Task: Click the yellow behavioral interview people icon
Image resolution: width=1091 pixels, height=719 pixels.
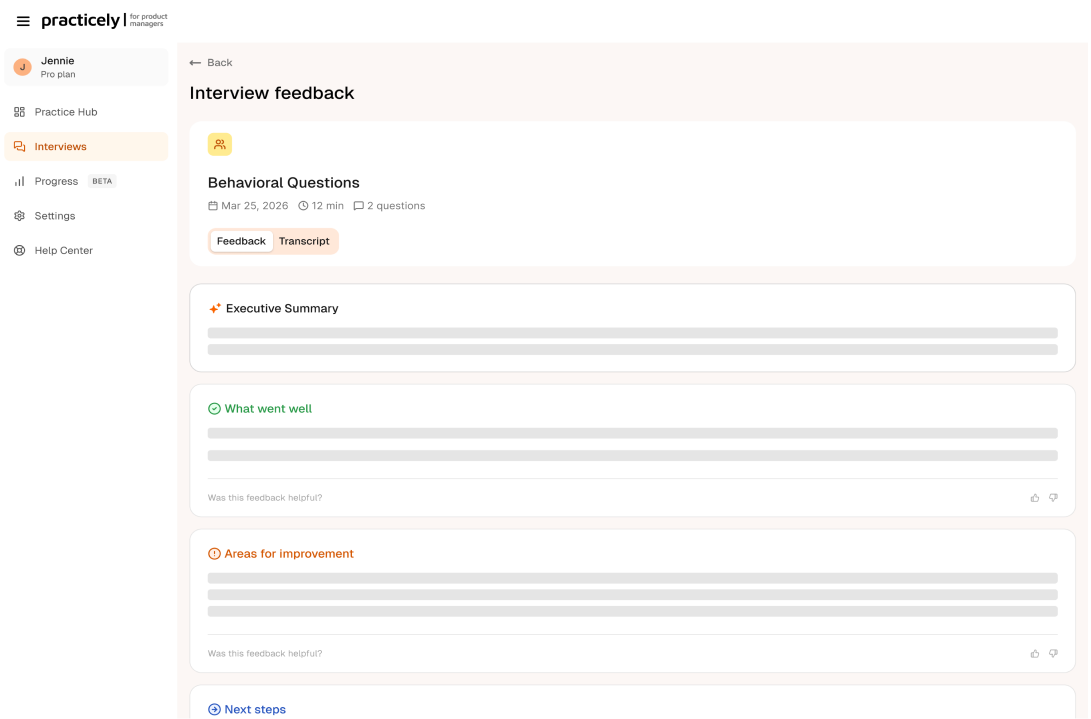Action: tap(220, 145)
